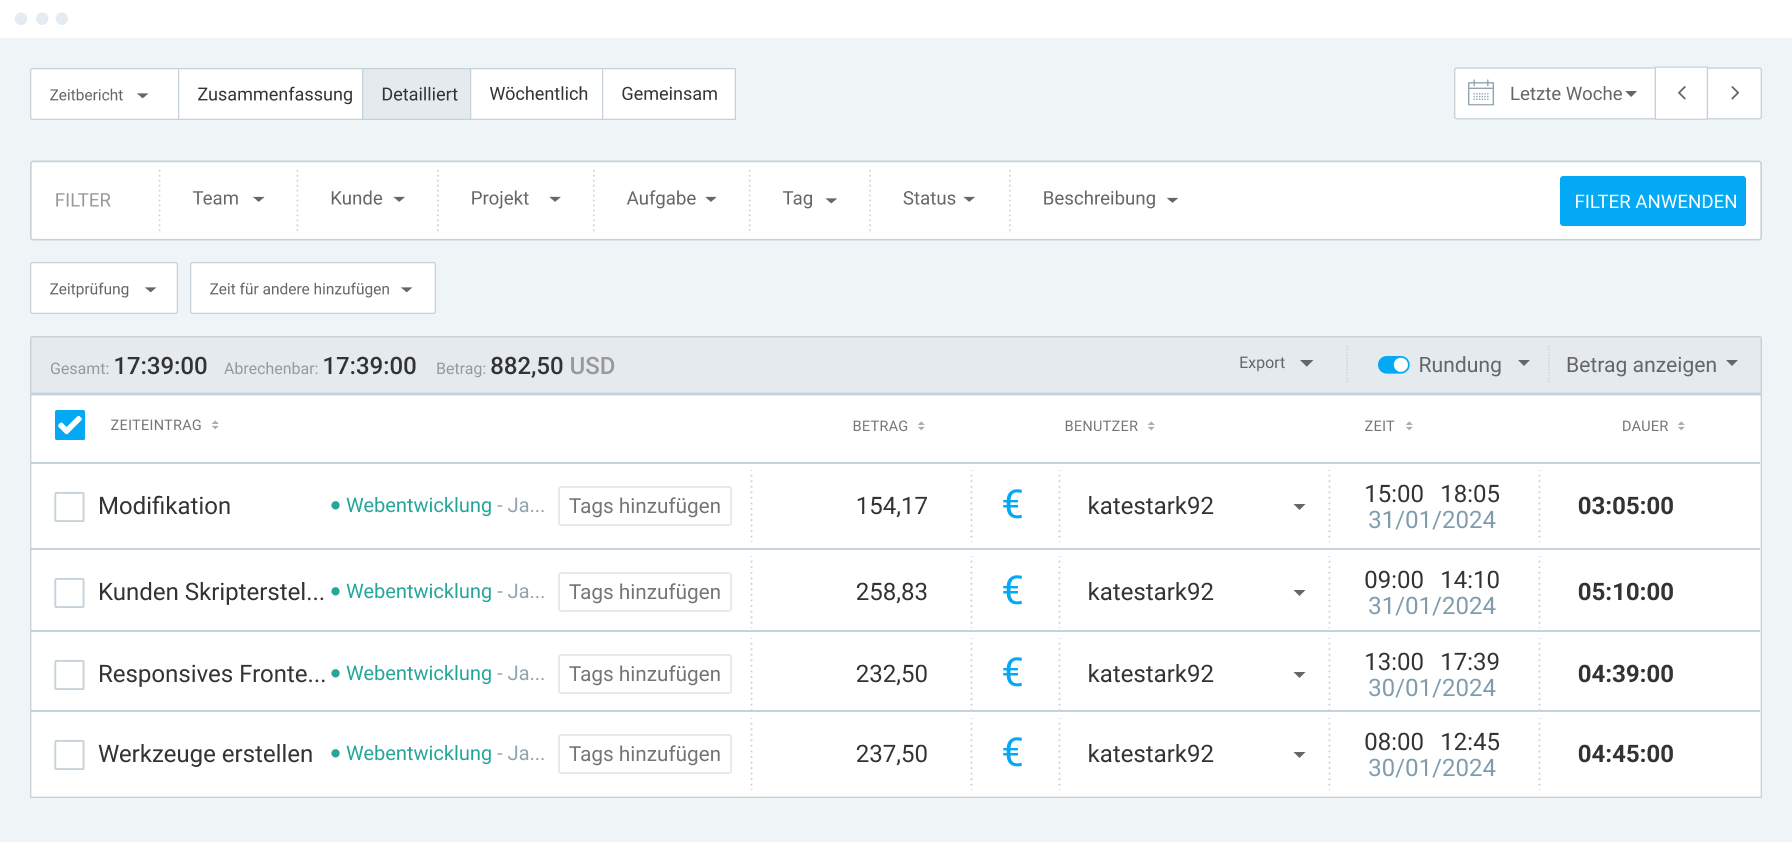Expand the Tag filter dropdown
Viewport: 1792px width, 842px height.
click(x=809, y=199)
